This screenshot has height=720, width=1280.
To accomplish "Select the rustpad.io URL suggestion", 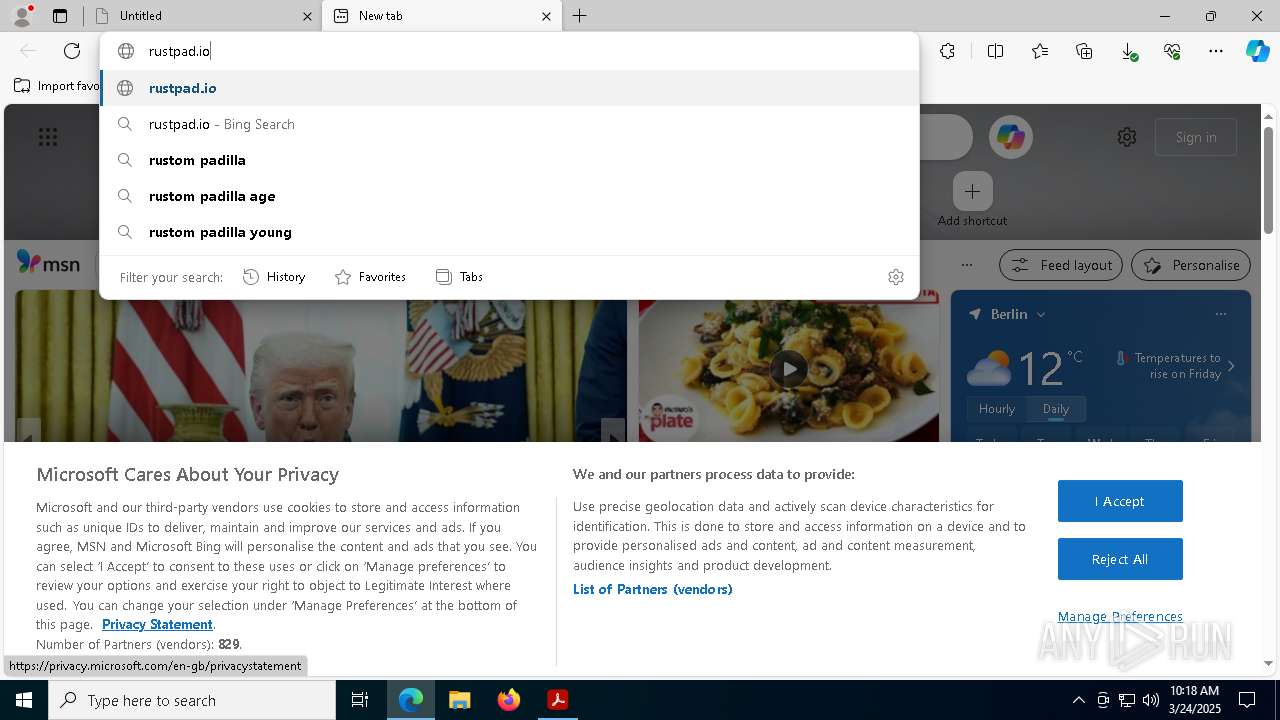I will [x=509, y=88].
